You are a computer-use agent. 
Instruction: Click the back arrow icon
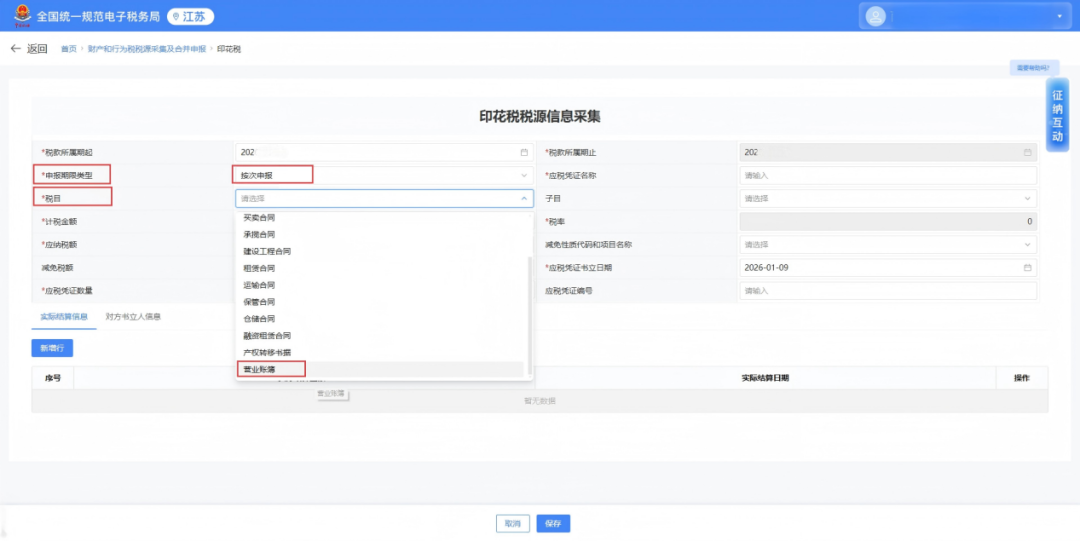click(16, 49)
